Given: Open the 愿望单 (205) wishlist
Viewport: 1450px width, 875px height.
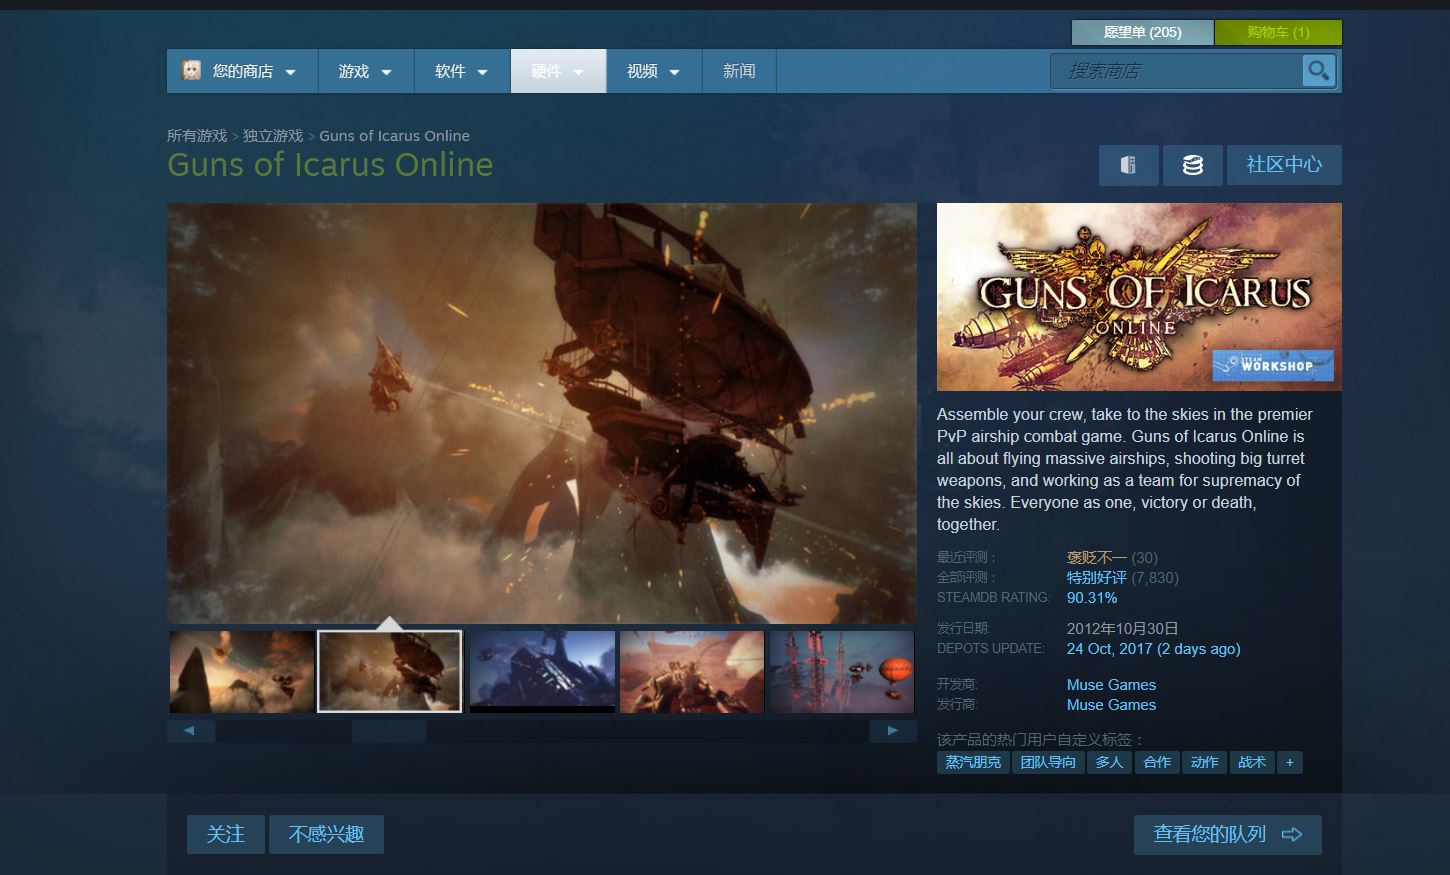Looking at the screenshot, I should pos(1142,32).
